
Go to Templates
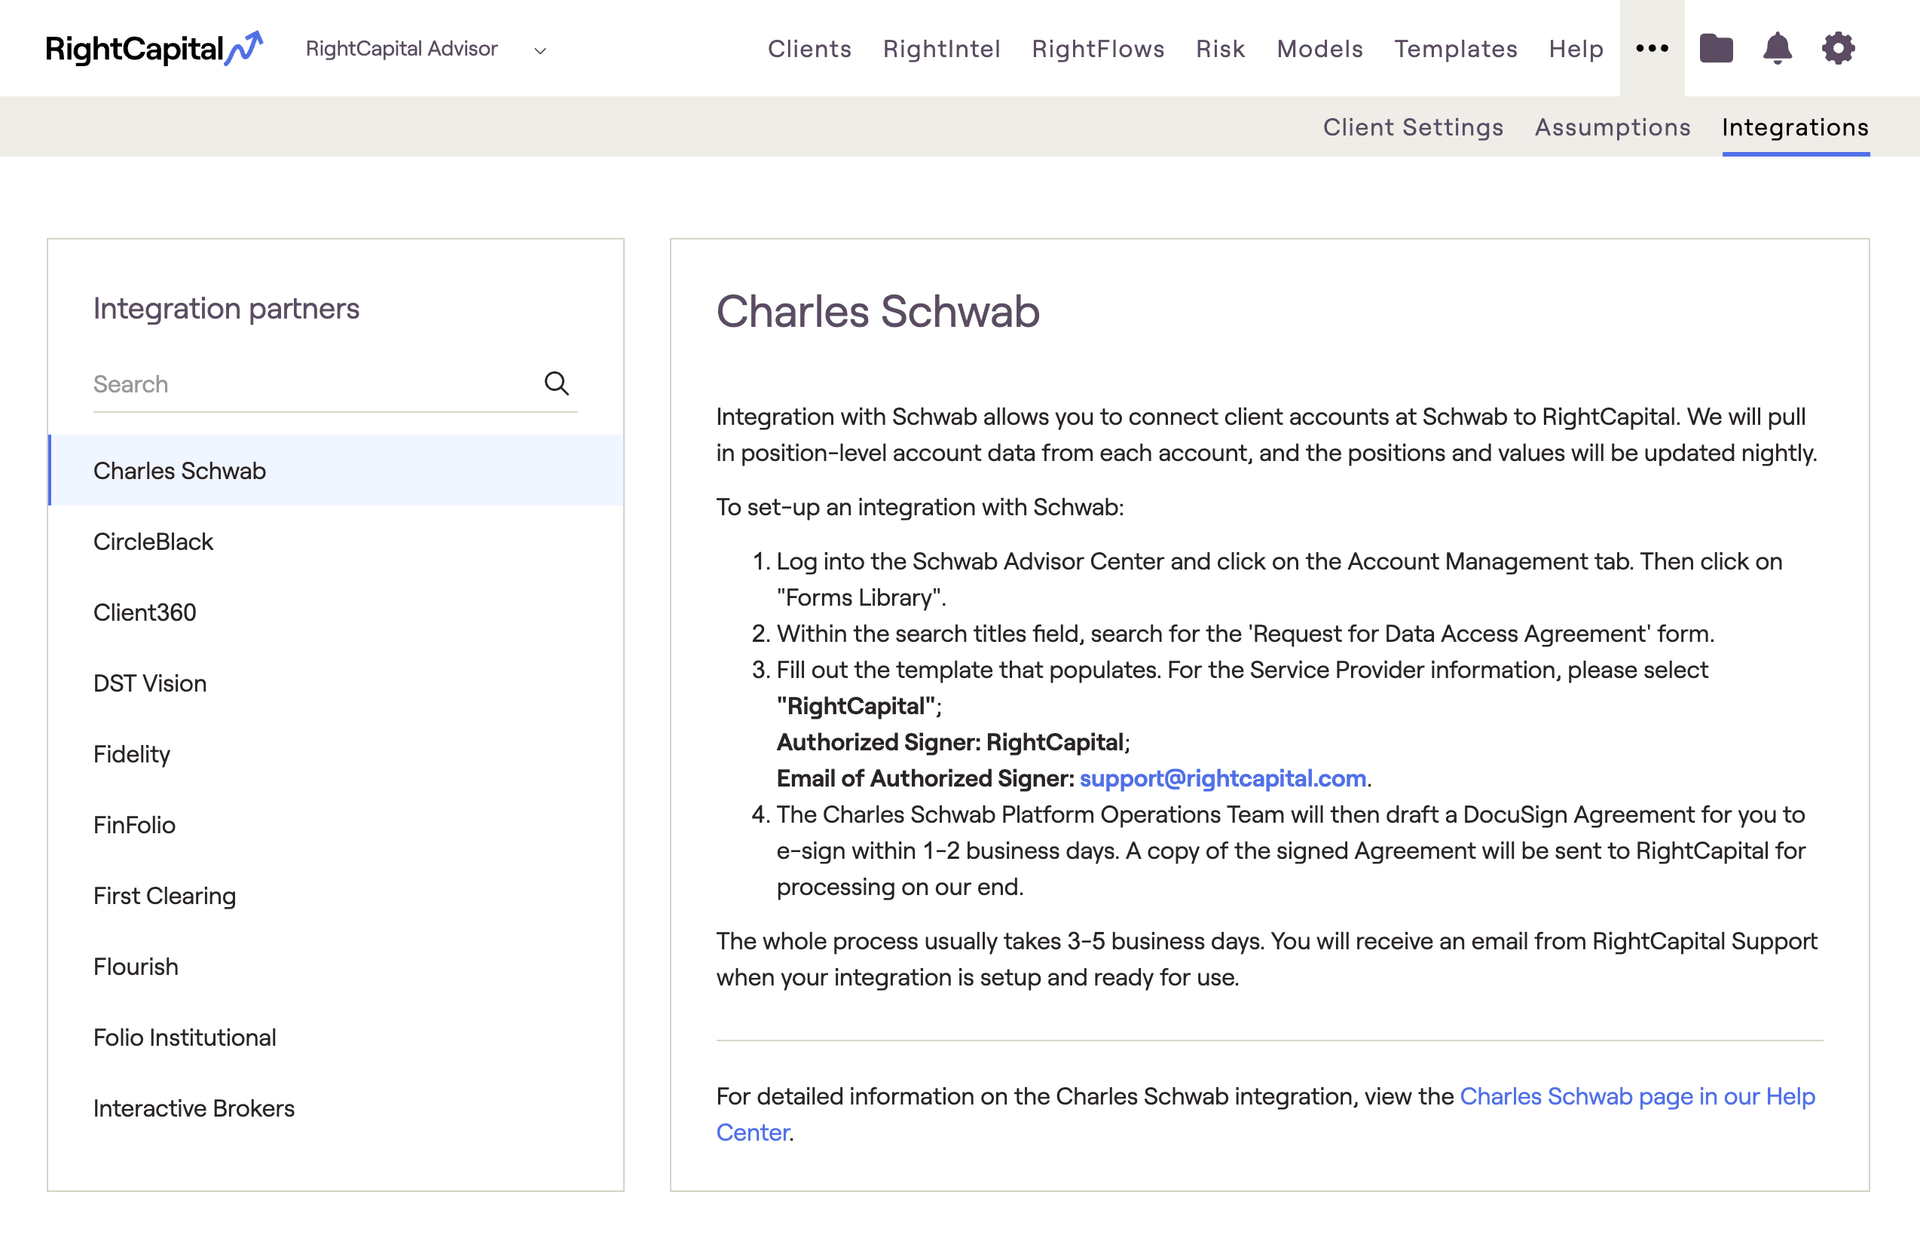[x=1455, y=49]
